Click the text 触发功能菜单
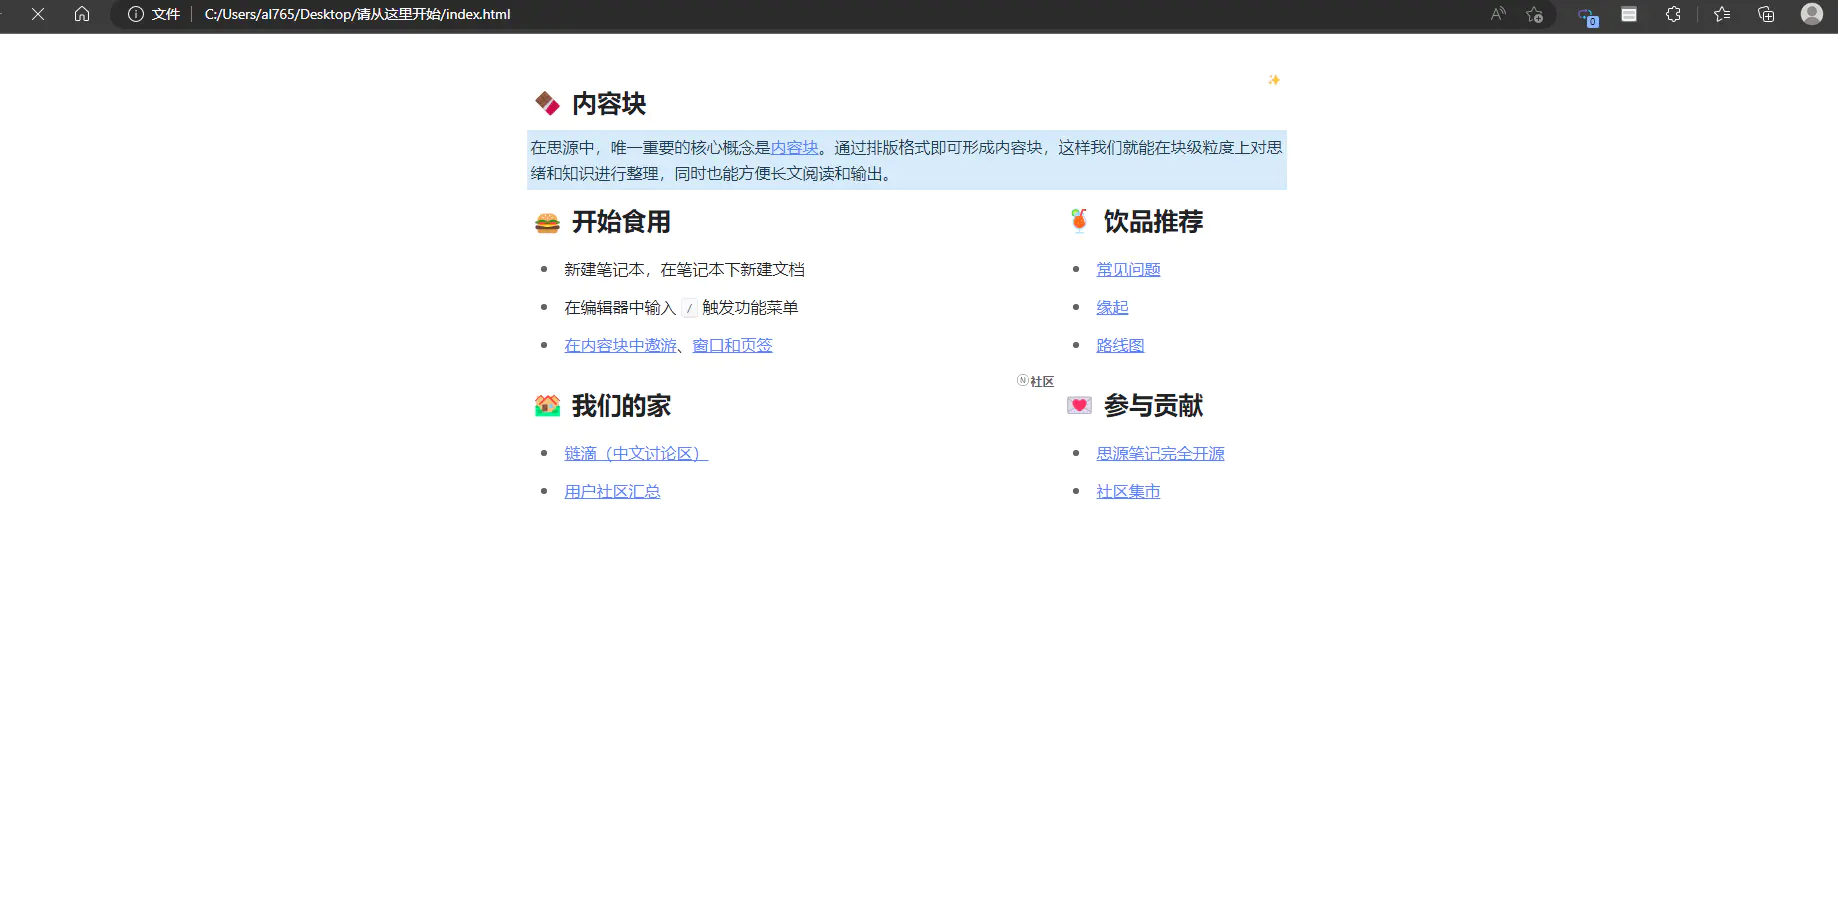The image size is (1838, 914). [x=750, y=308]
